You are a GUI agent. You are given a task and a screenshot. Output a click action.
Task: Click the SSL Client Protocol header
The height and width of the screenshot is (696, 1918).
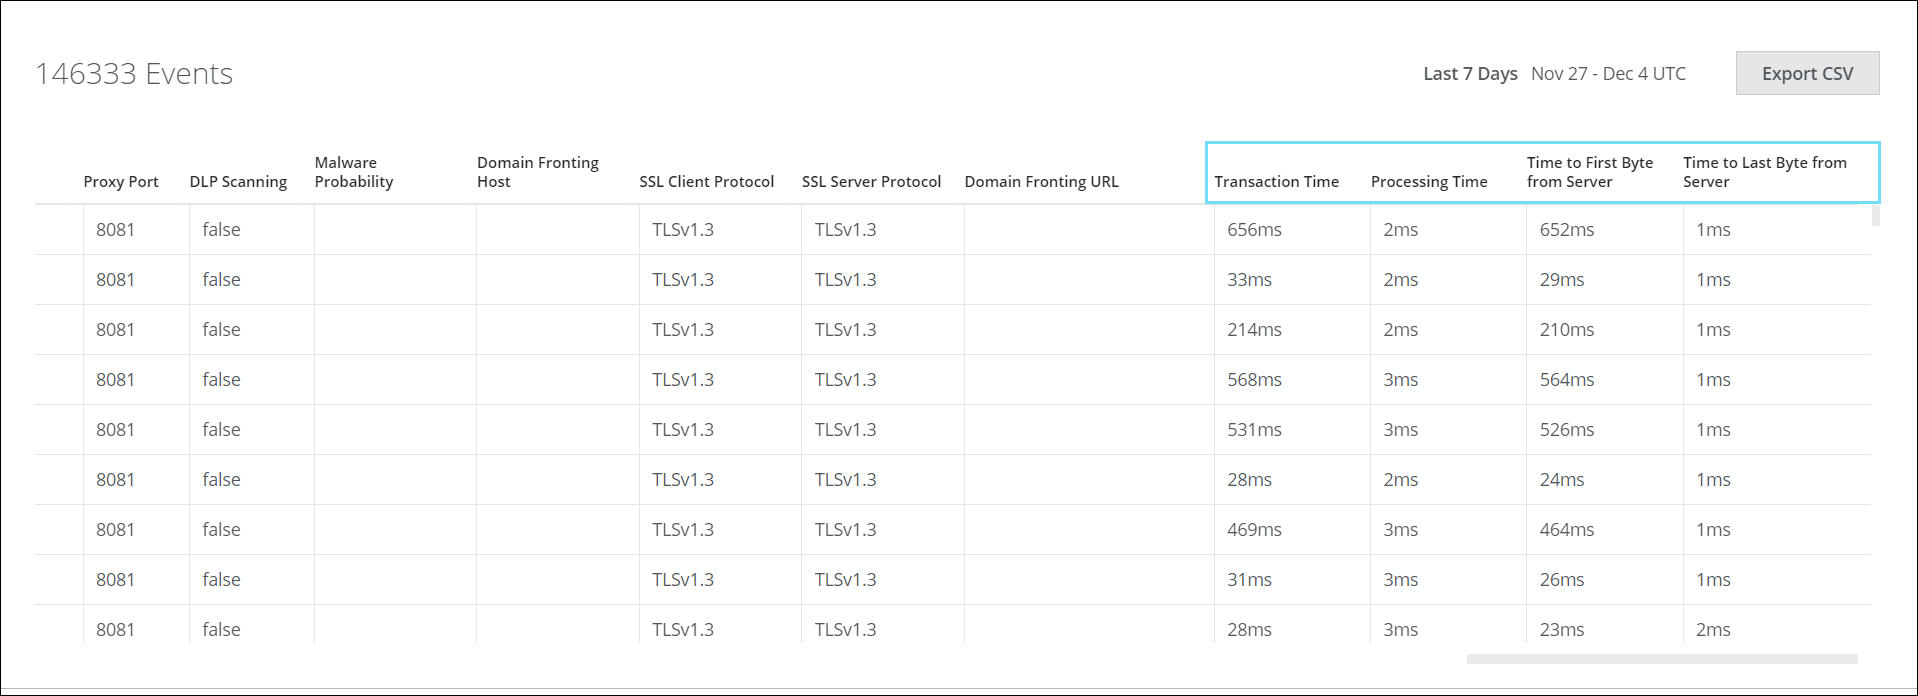(707, 181)
